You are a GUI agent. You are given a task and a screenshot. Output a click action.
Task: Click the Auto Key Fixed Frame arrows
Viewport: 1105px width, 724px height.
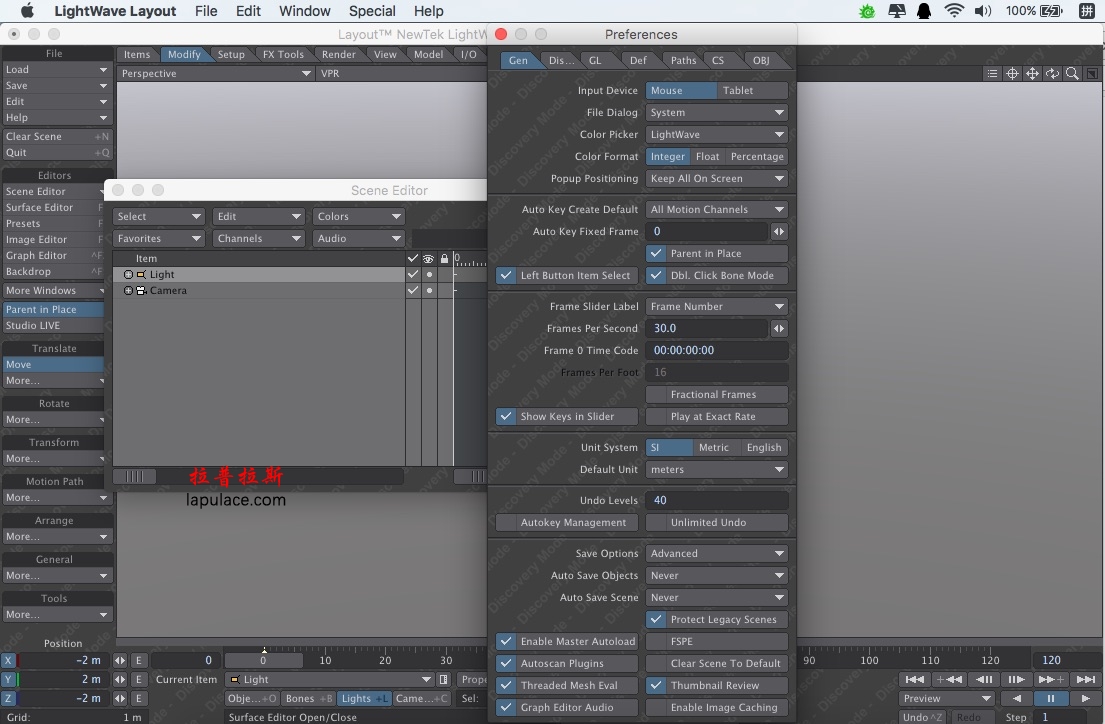click(x=779, y=231)
